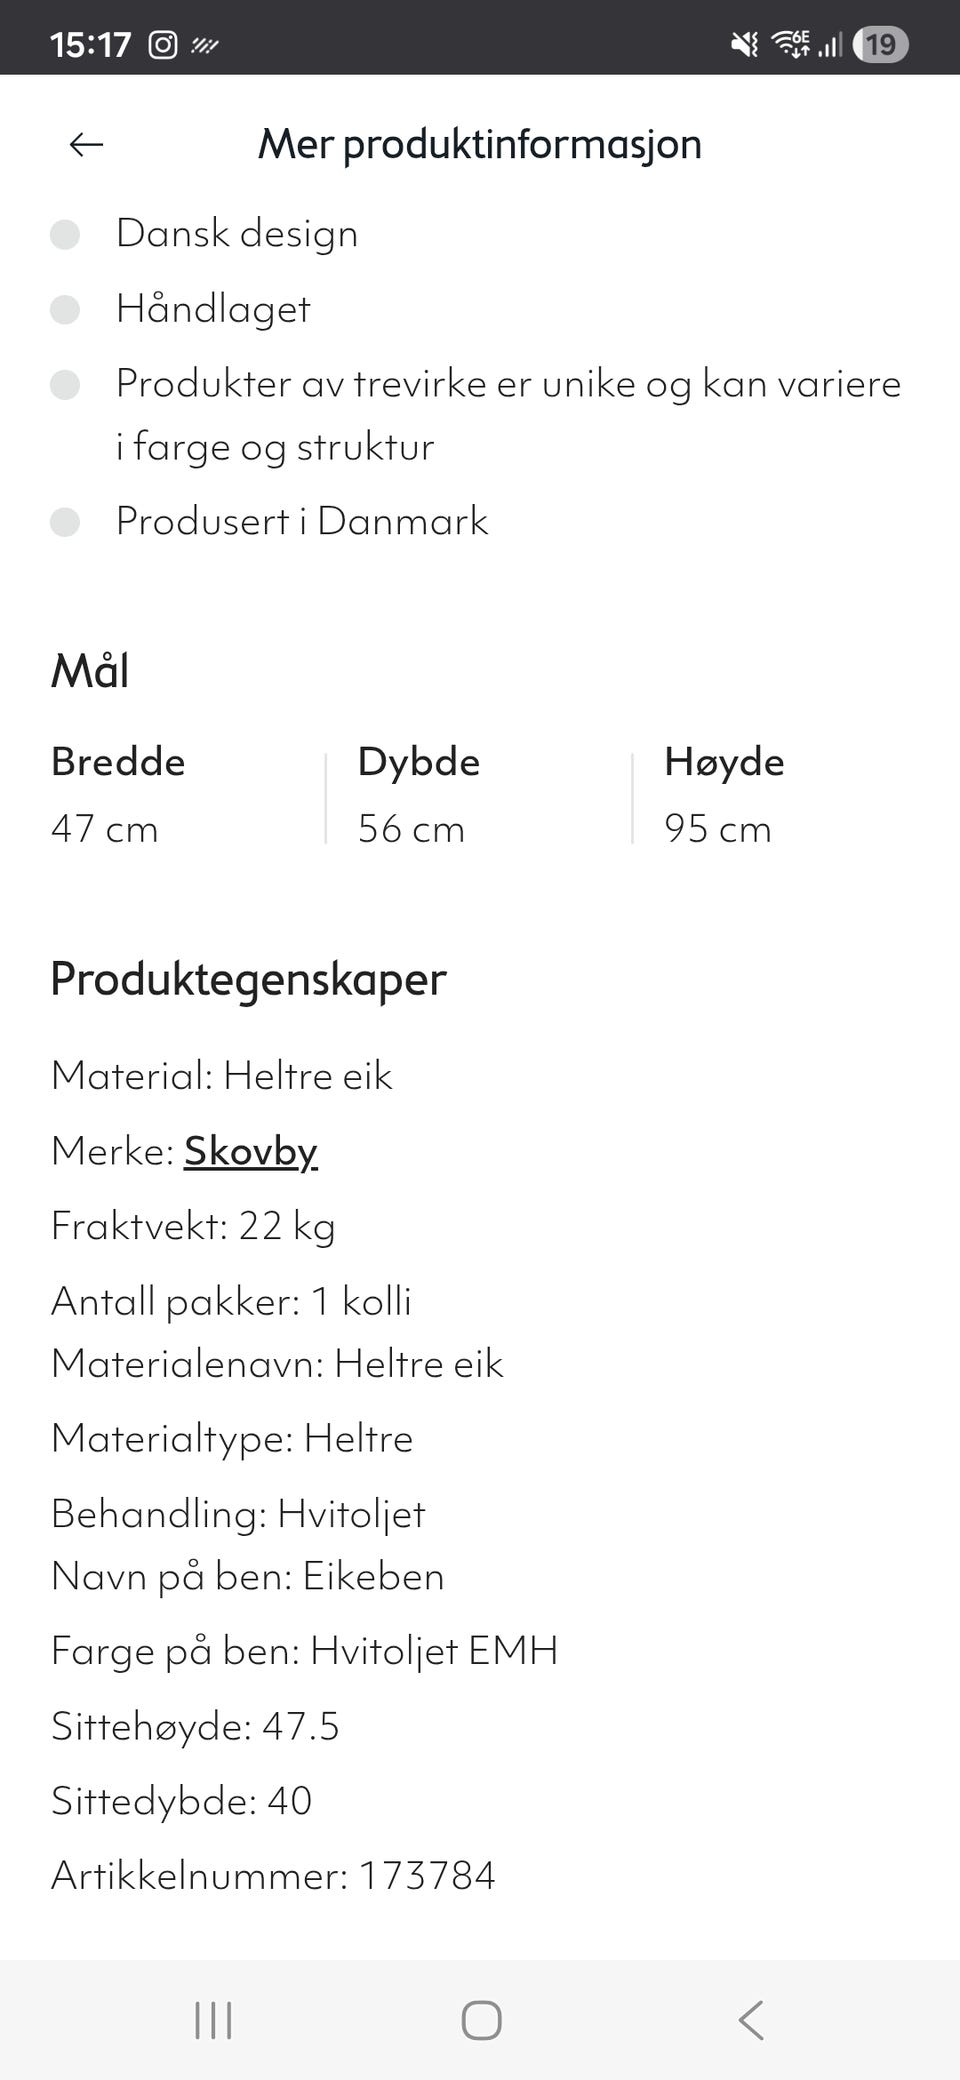This screenshot has height=2080, width=960.
Task: Tap the clock showing 15:17
Action: (x=92, y=43)
